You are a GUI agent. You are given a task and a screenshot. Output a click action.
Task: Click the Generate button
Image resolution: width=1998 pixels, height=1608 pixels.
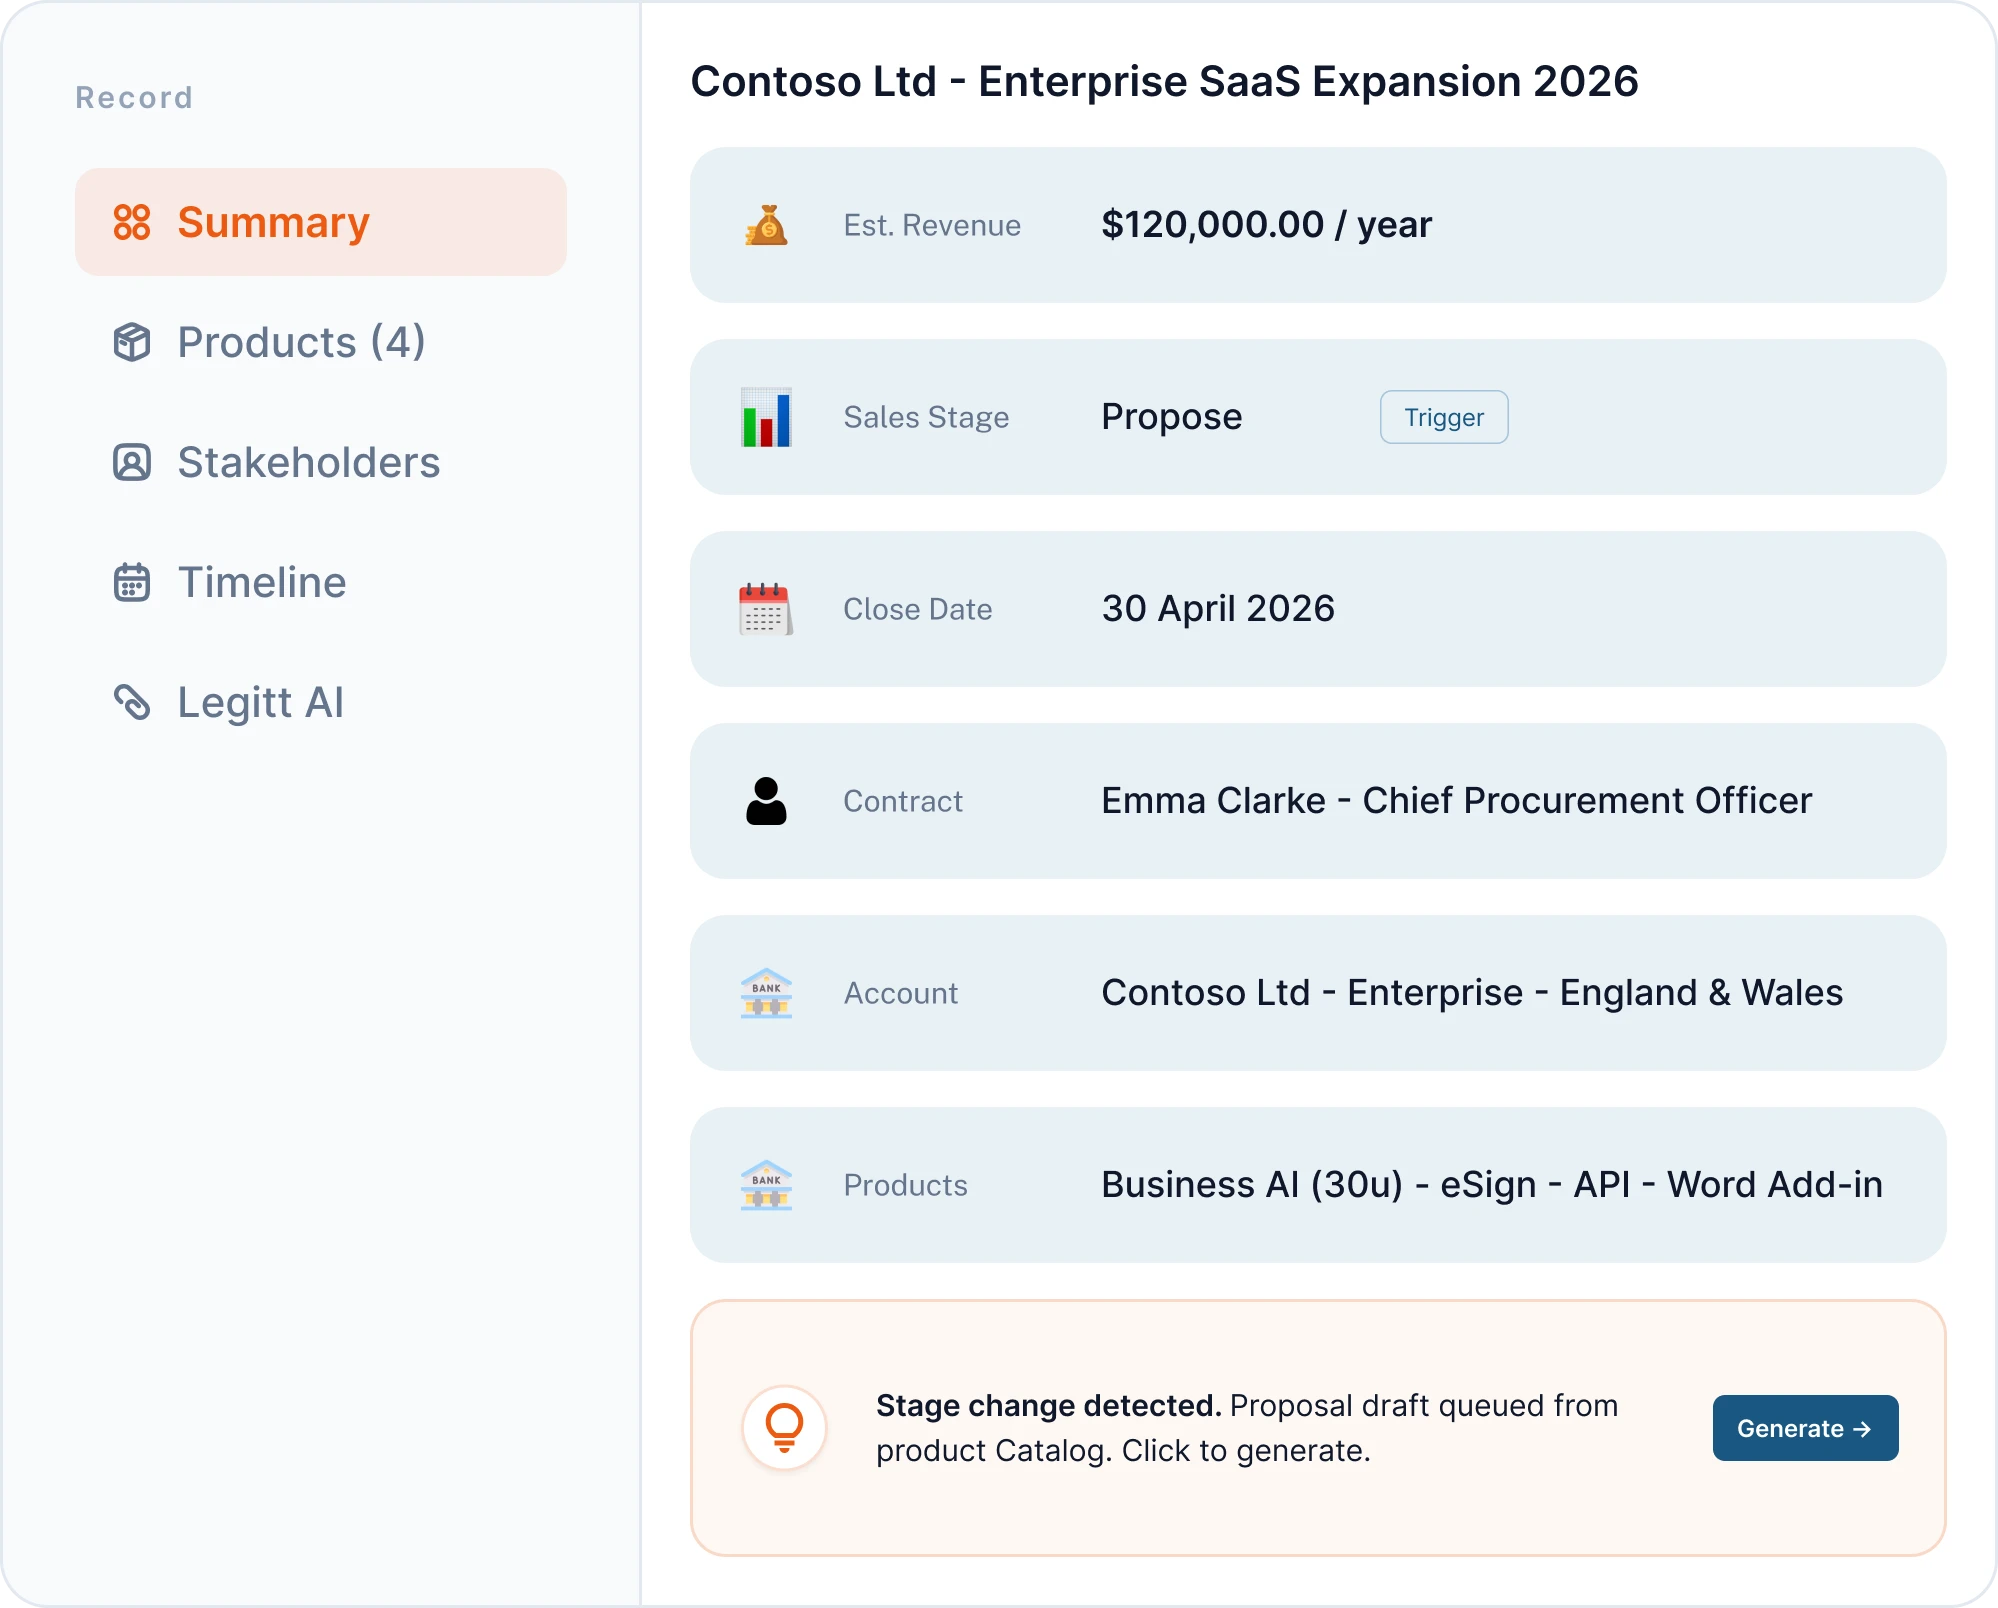pos(1805,1428)
